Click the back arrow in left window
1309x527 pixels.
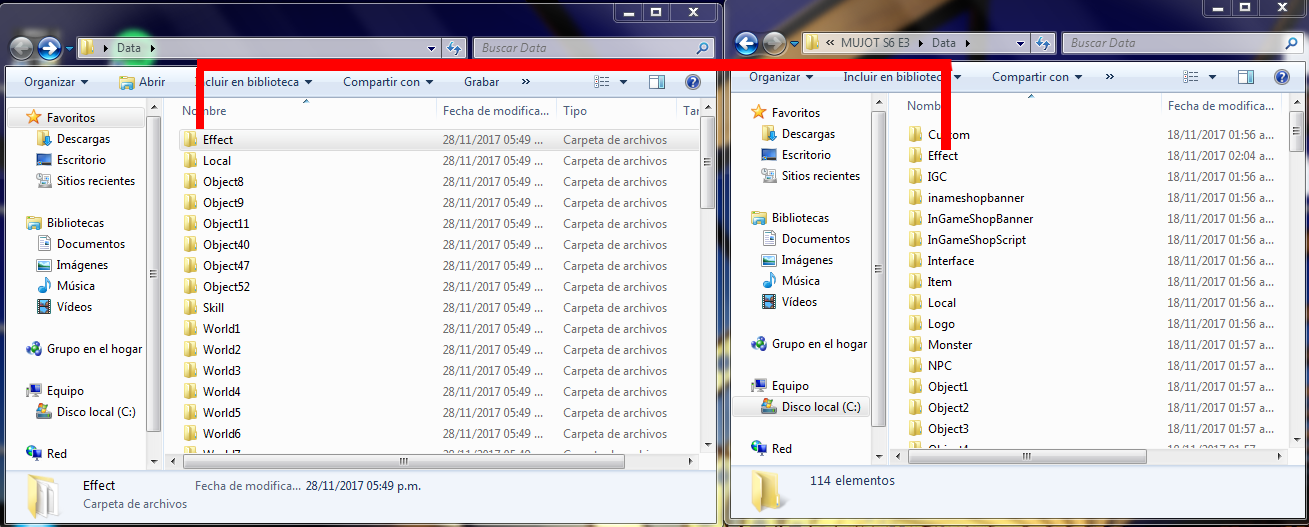point(22,48)
